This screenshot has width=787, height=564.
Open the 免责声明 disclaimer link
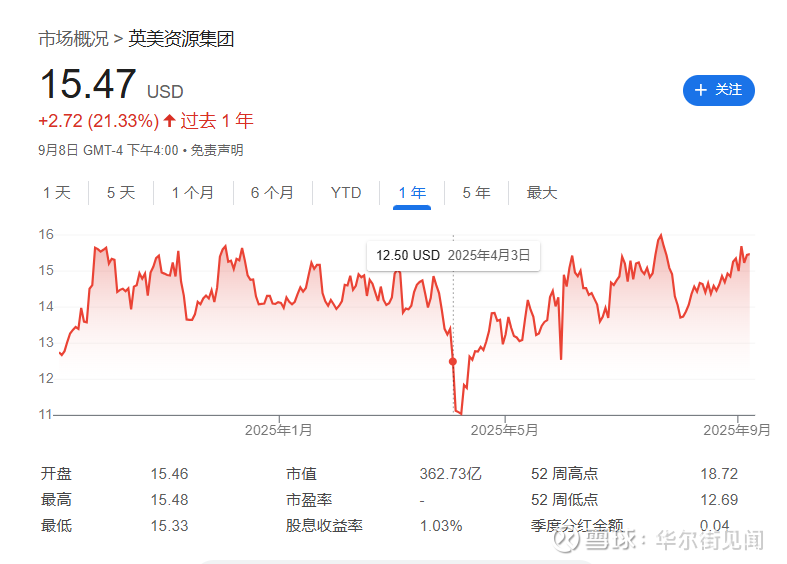click(x=217, y=150)
